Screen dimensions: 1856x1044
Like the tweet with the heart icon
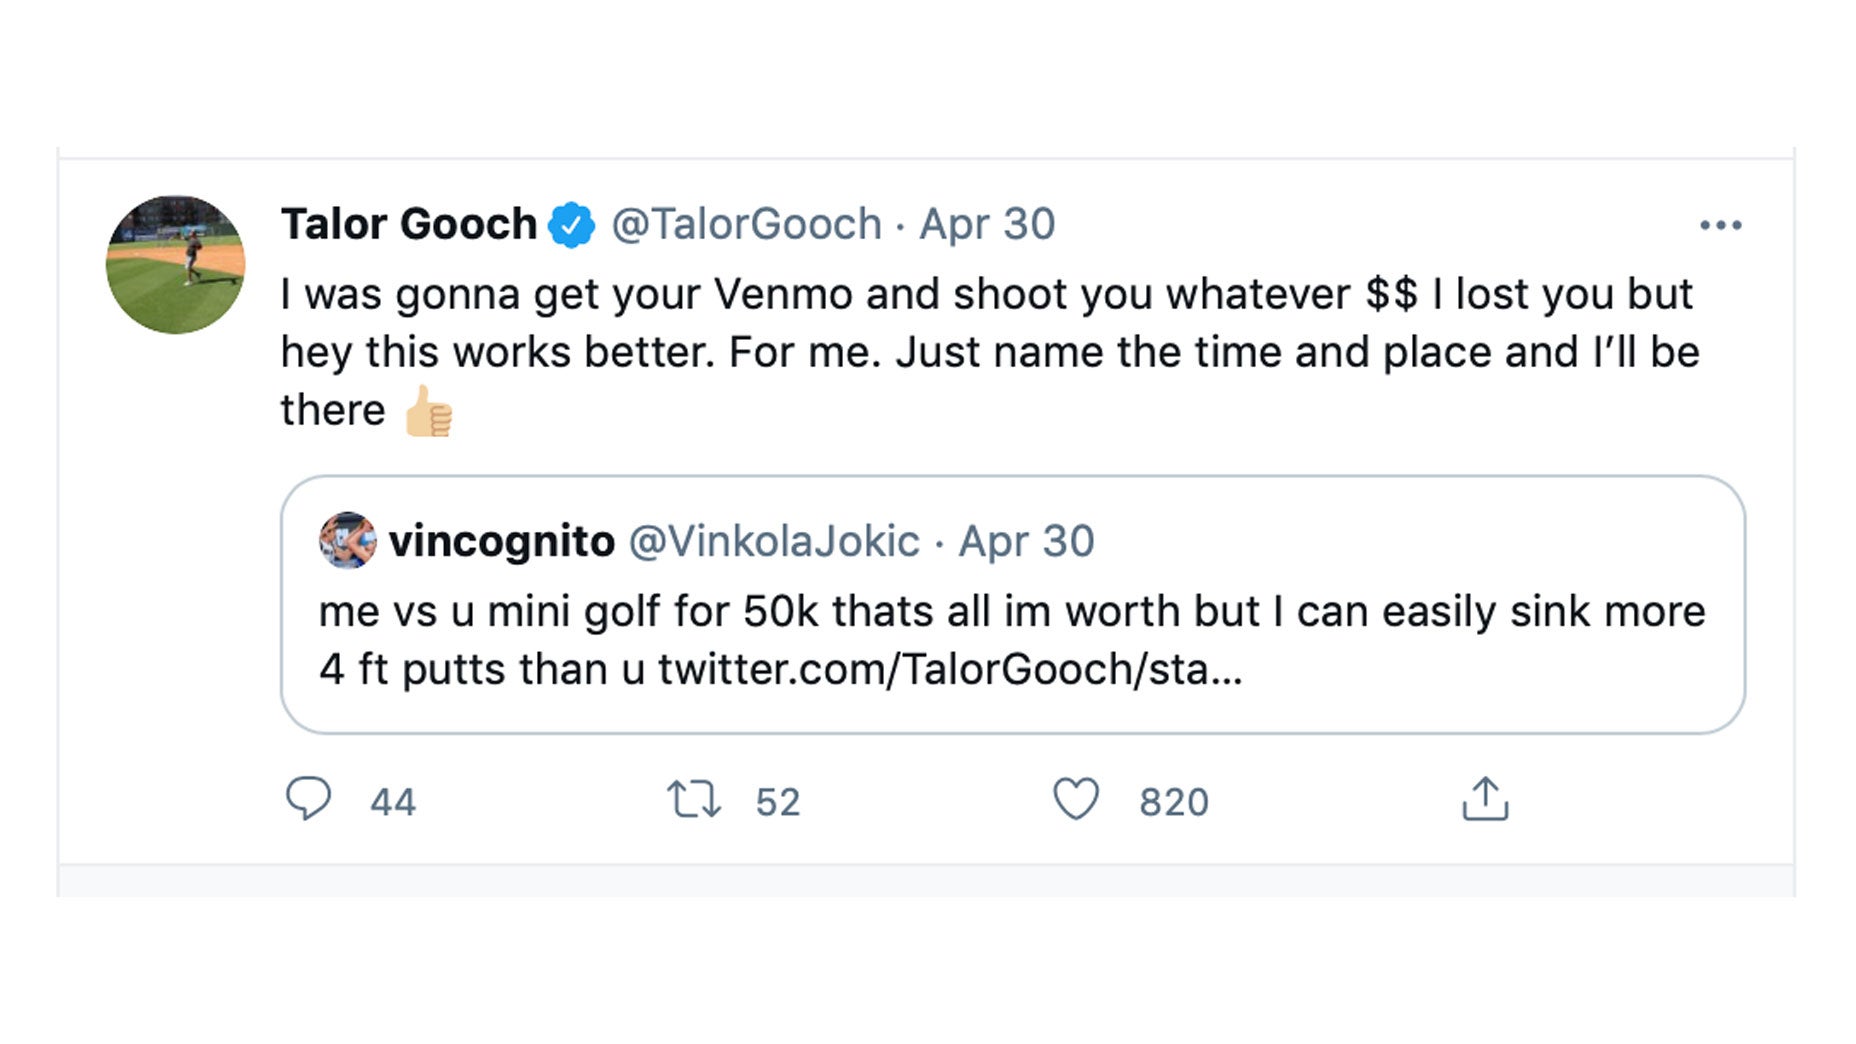coord(1076,800)
